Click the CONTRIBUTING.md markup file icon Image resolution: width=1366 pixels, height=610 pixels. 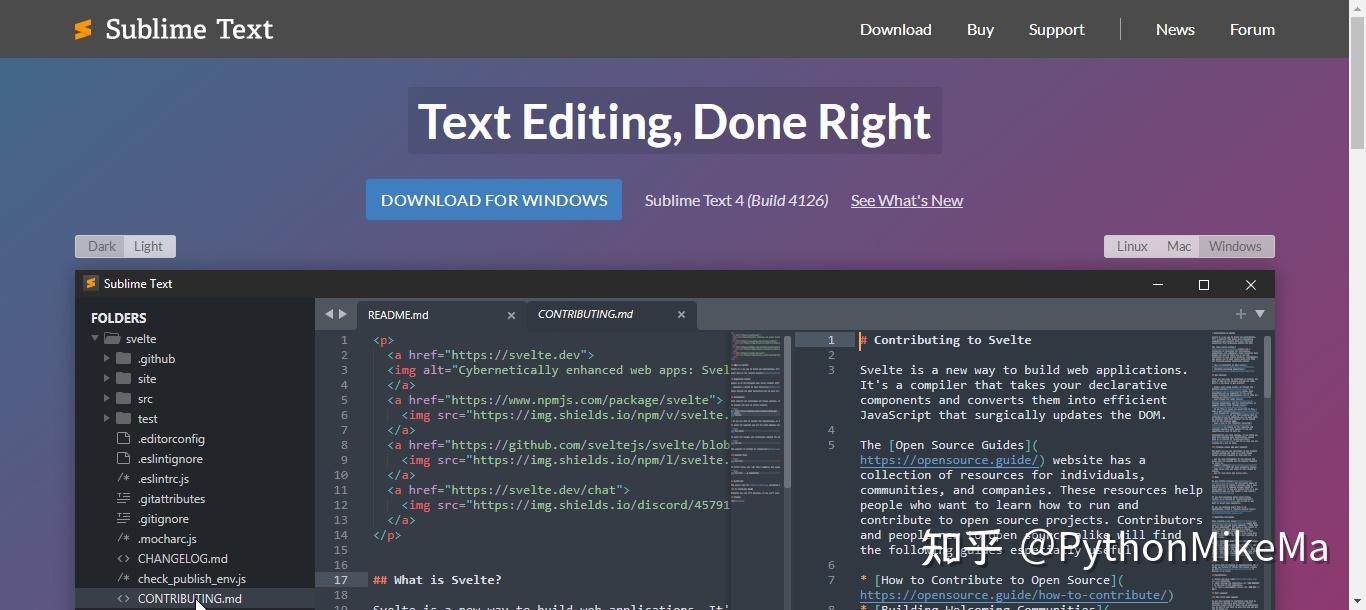click(x=124, y=598)
